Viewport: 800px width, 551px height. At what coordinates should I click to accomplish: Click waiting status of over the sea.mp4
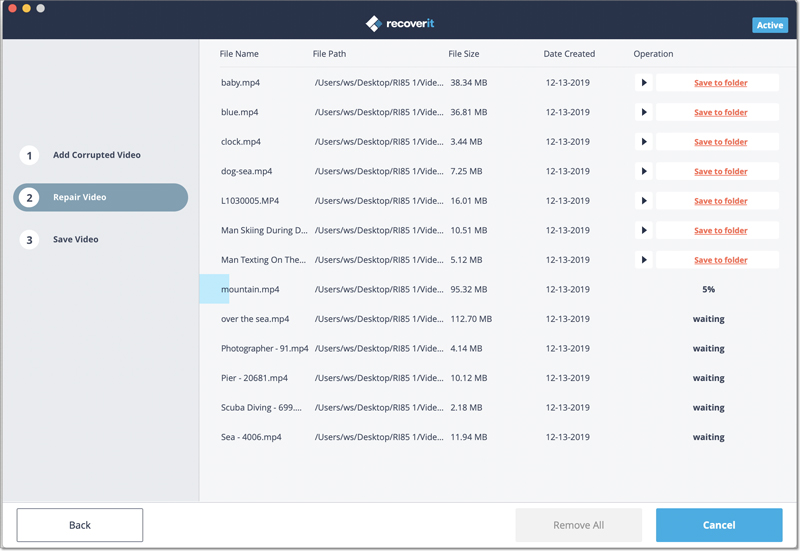tap(708, 319)
